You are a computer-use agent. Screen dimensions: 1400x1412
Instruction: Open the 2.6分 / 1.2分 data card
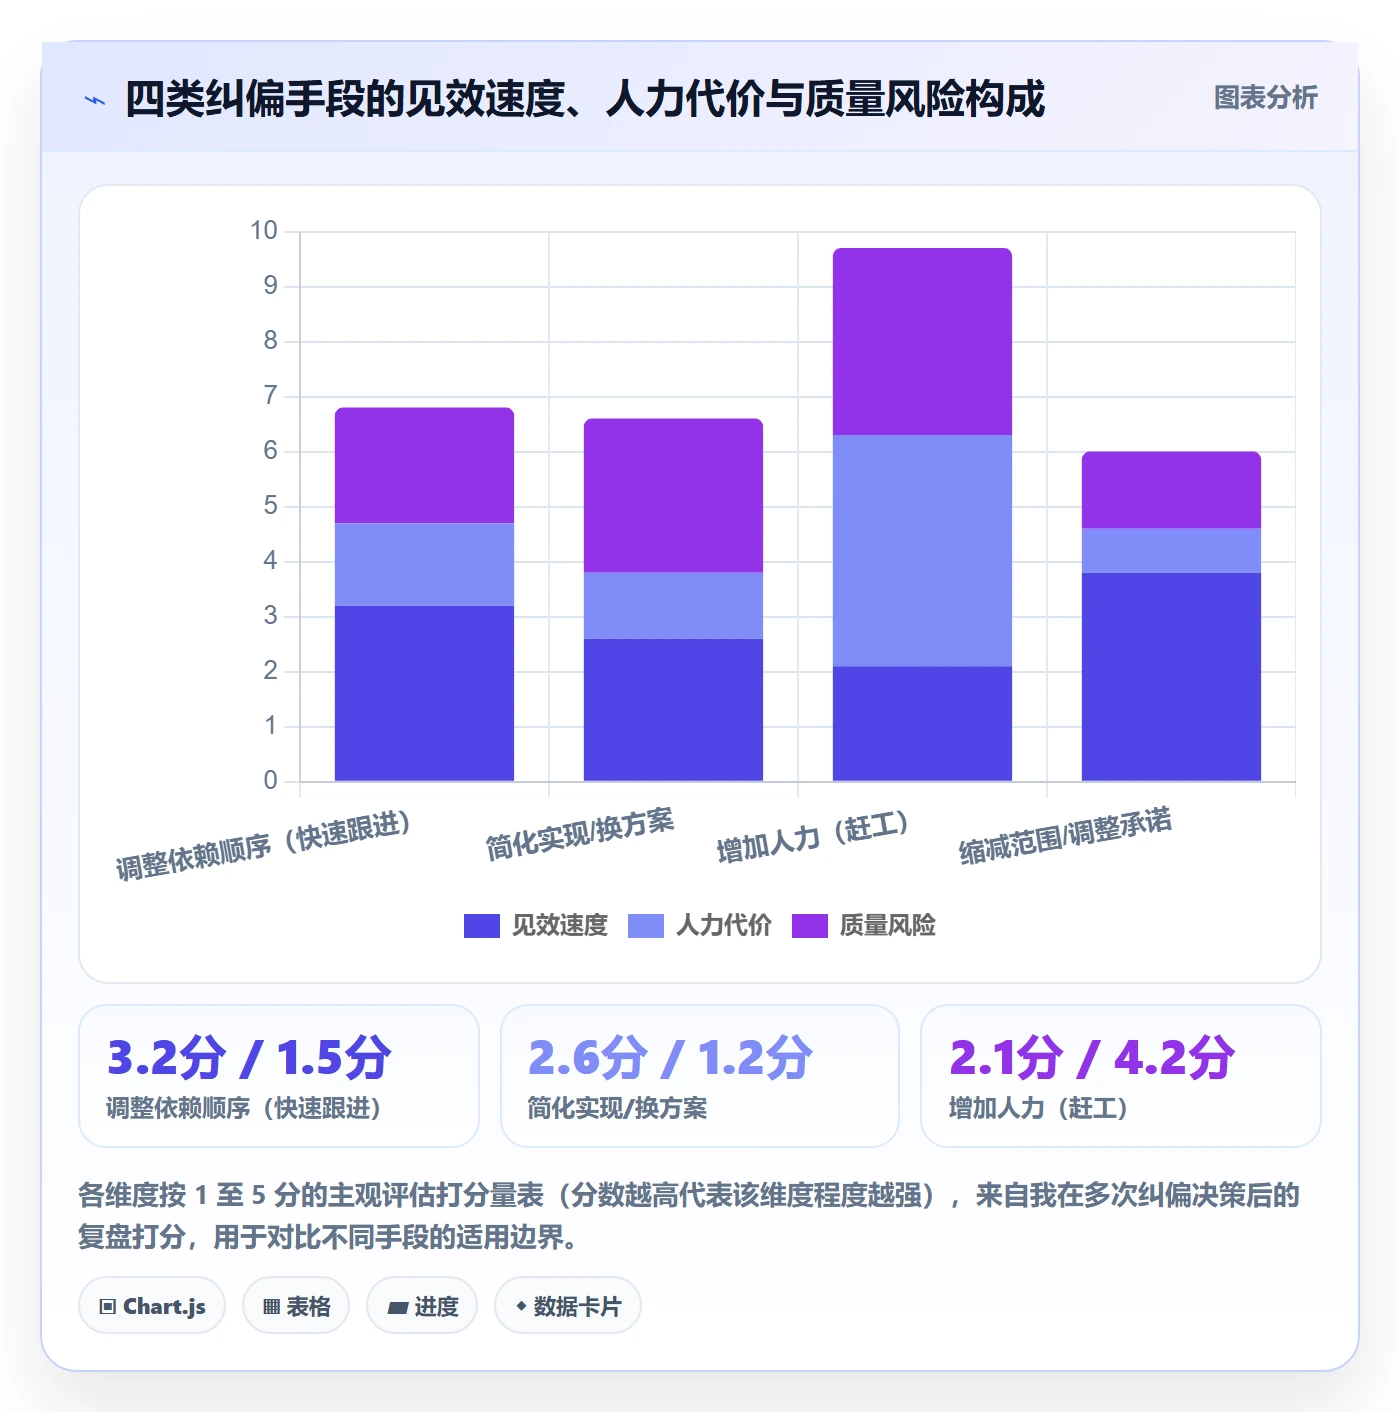click(700, 1076)
